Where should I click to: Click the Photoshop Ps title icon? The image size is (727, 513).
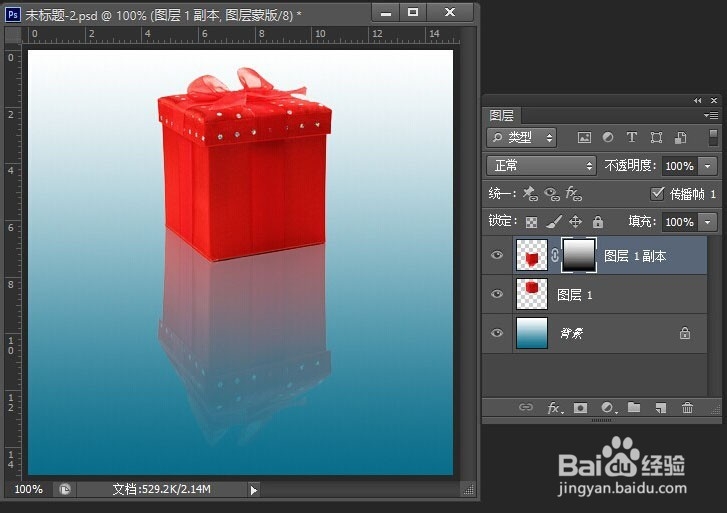point(13,14)
